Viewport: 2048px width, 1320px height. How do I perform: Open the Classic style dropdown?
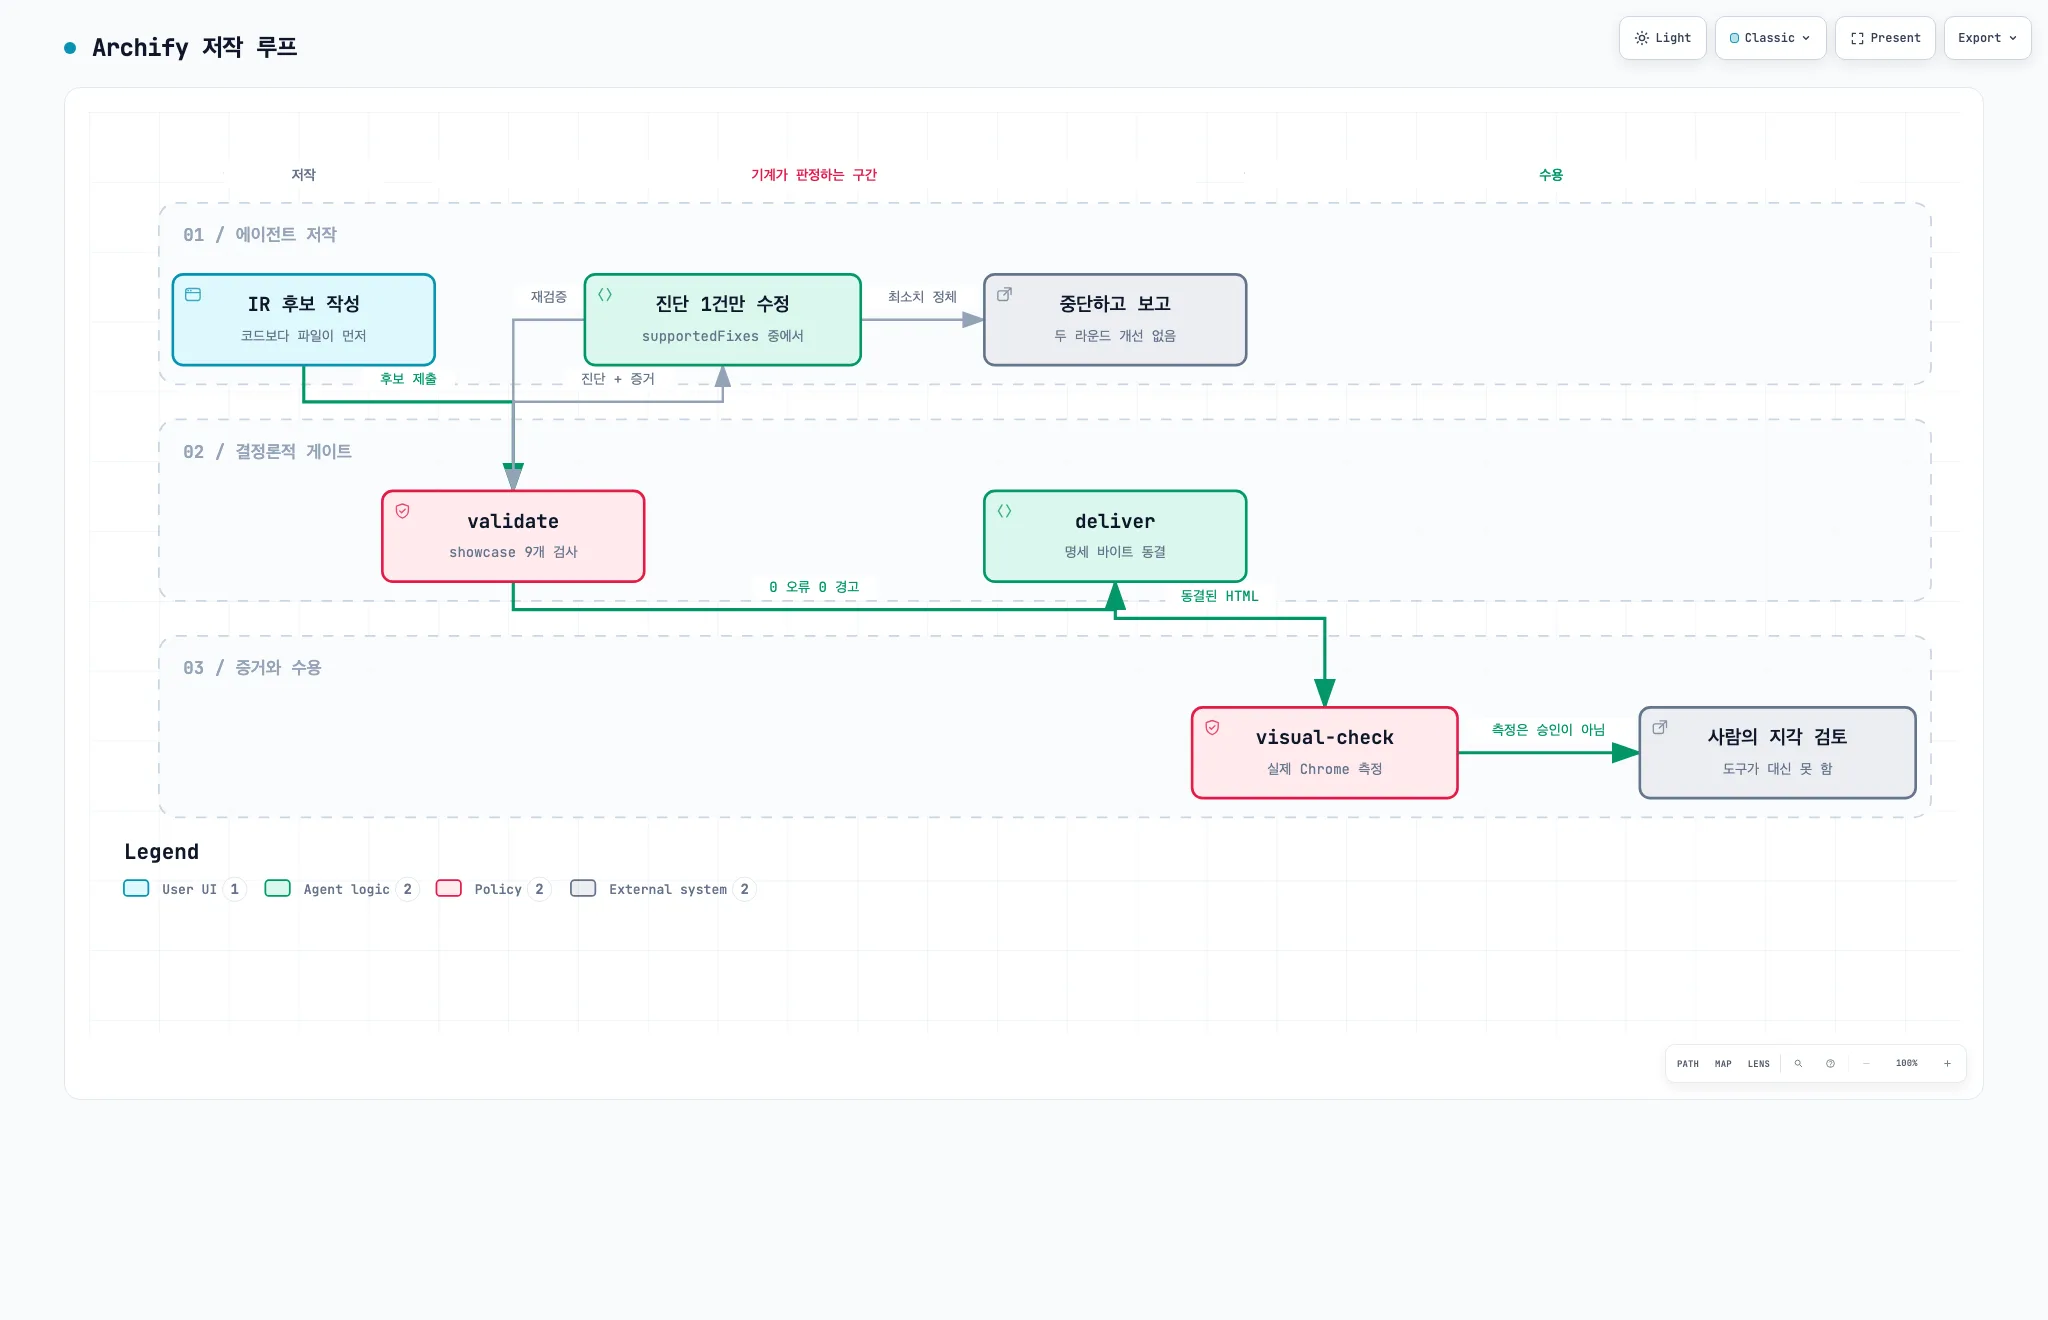pos(1770,38)
